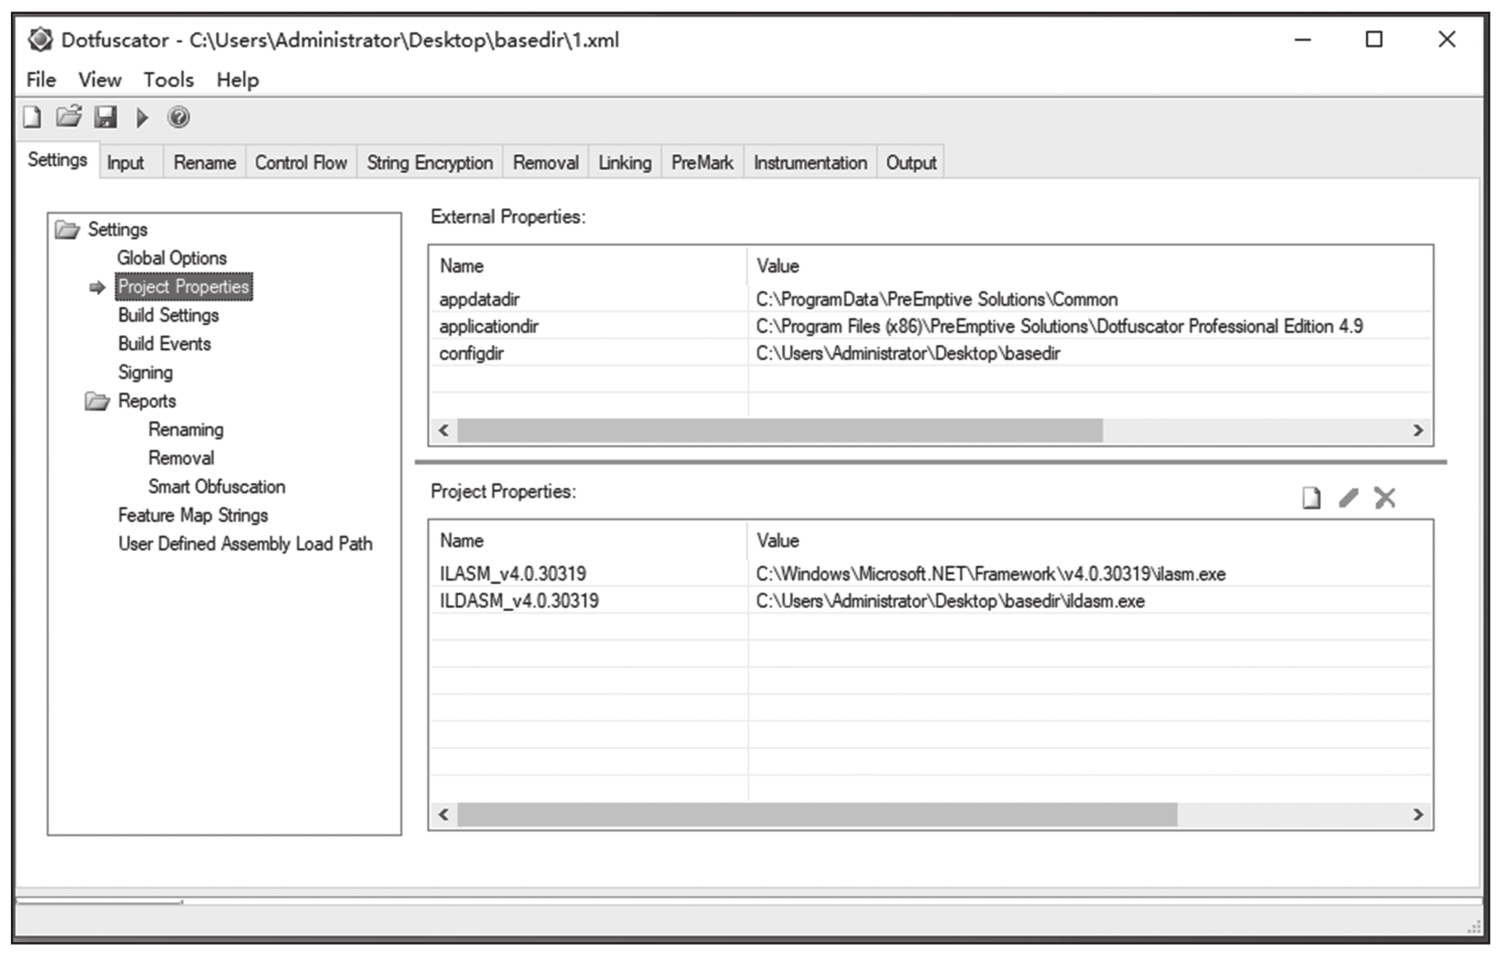Viewport: 1502px width, 955px height.
Task: Click External Properties scrollbar right arrow
Action: tap(1418, 431)
